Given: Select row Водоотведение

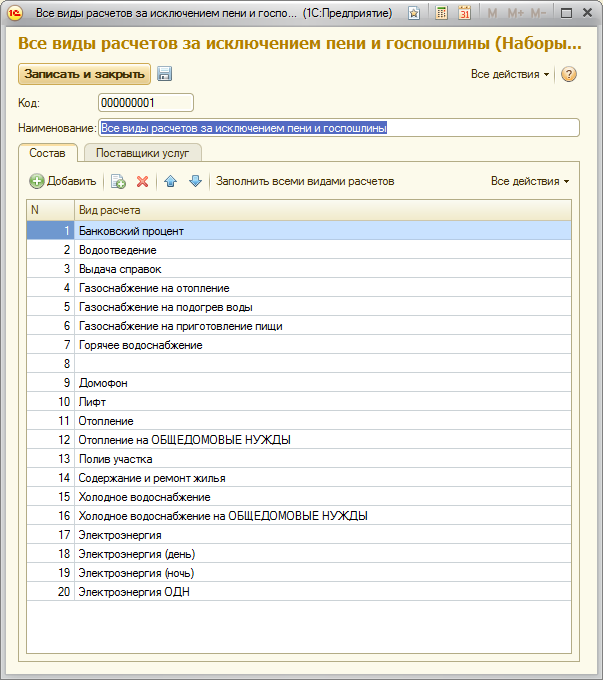Looking at the screenshot, I should 299,250.
